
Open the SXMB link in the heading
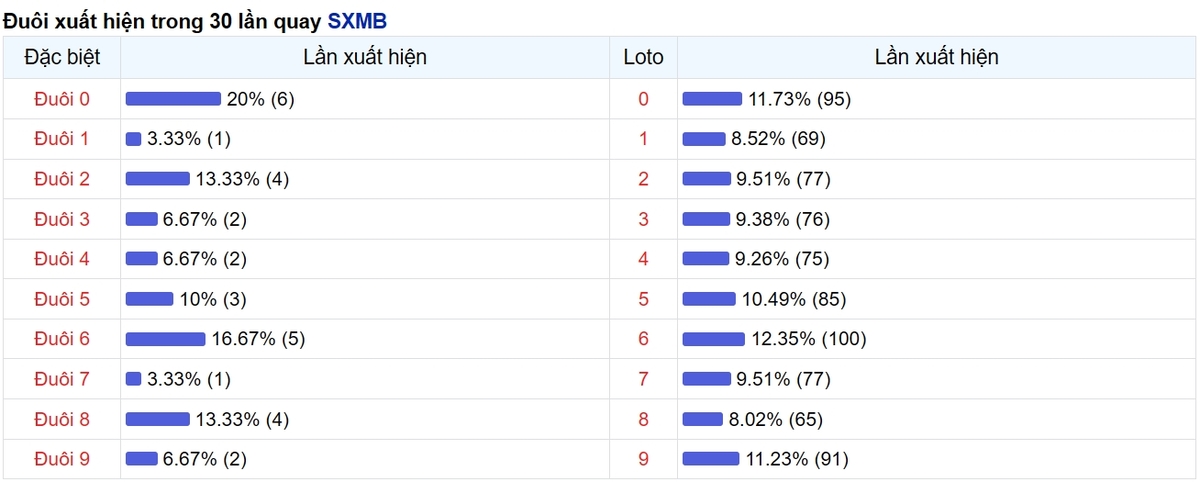tap(357, 20)
